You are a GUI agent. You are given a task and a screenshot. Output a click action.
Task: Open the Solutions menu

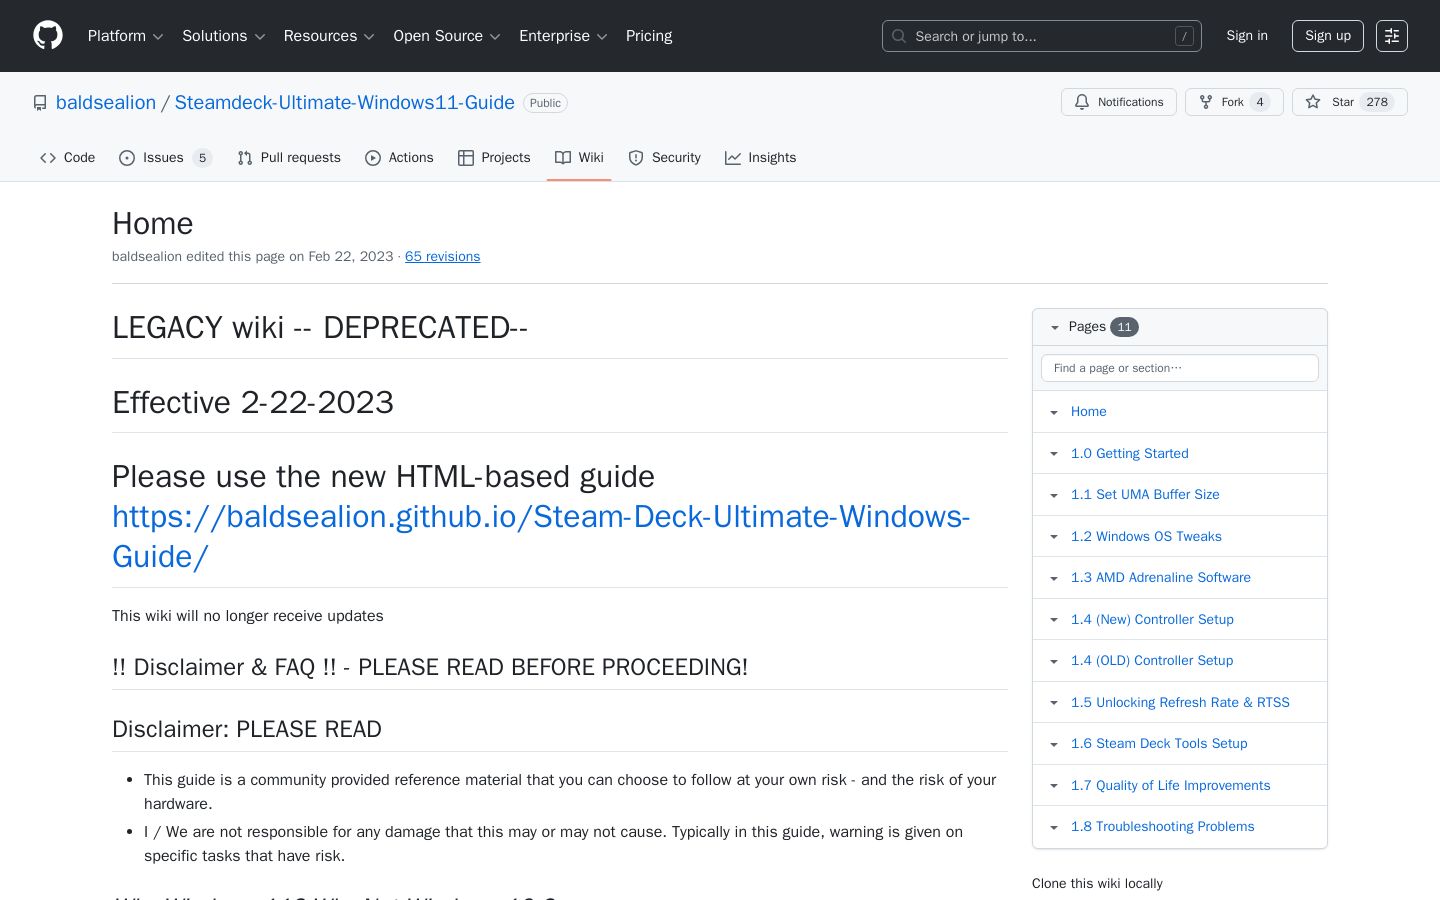(224, 36)
